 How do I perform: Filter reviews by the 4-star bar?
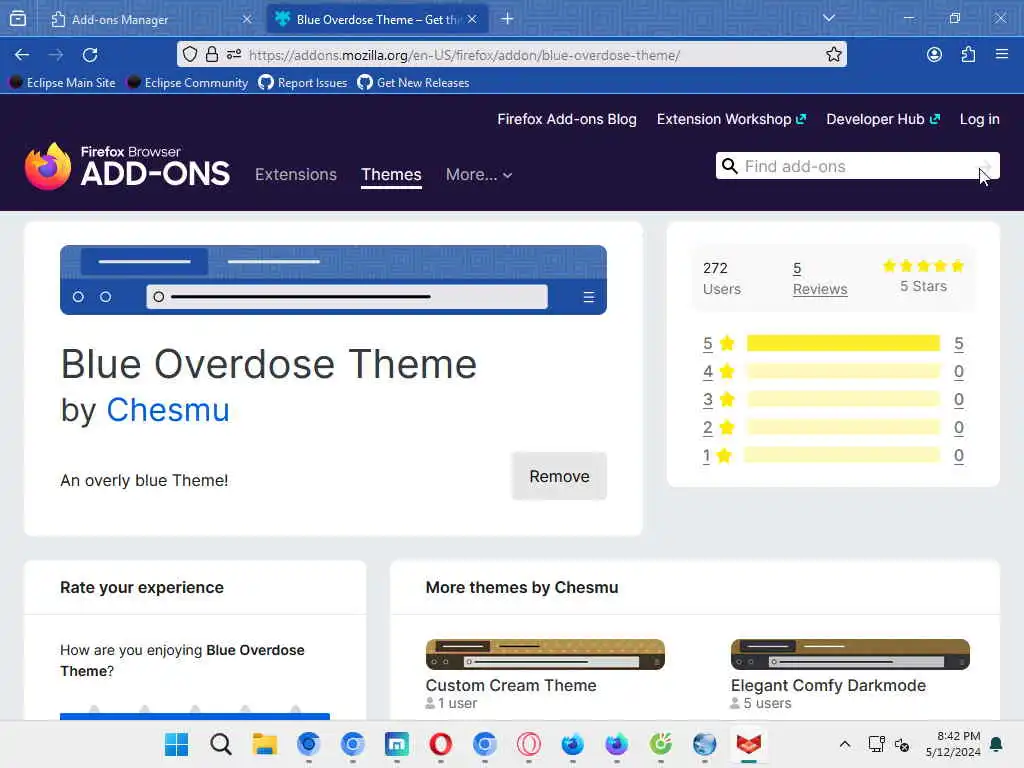(x=842, y=372)
